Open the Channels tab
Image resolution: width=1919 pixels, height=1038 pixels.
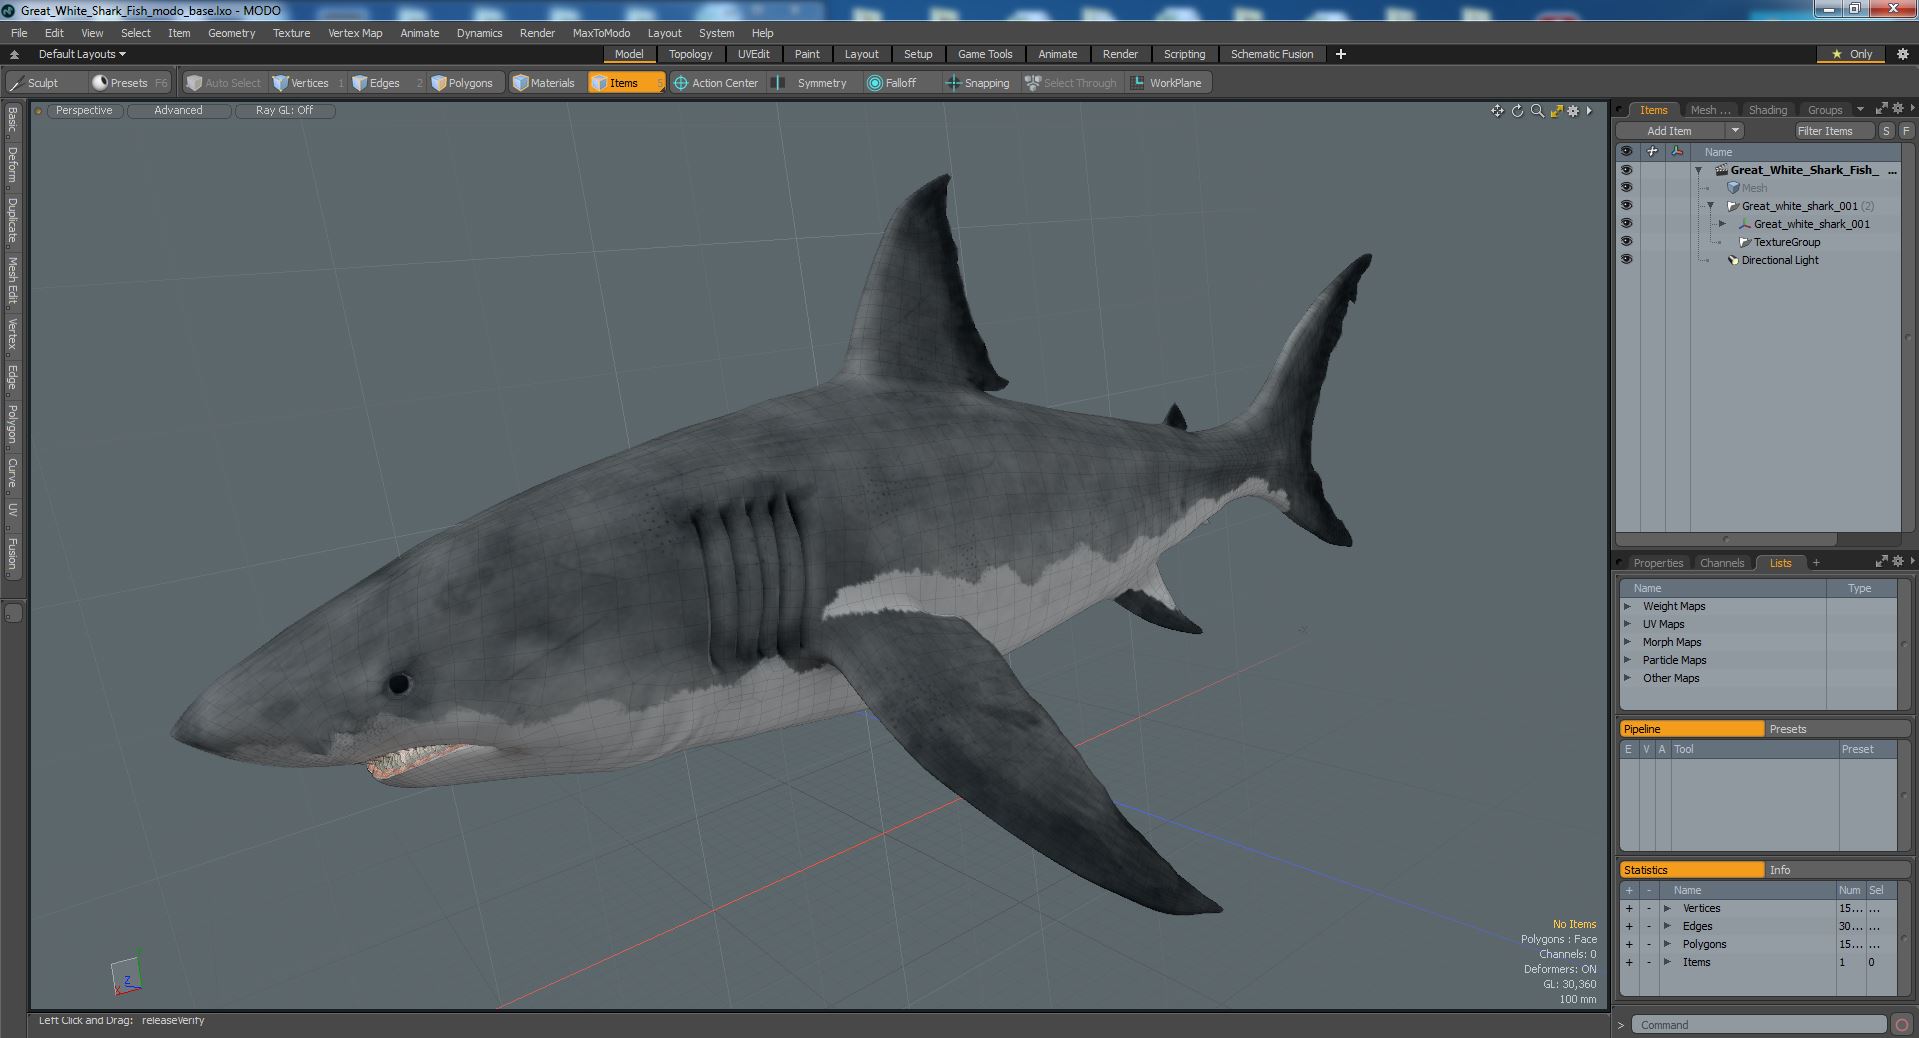coord(1722,563)
